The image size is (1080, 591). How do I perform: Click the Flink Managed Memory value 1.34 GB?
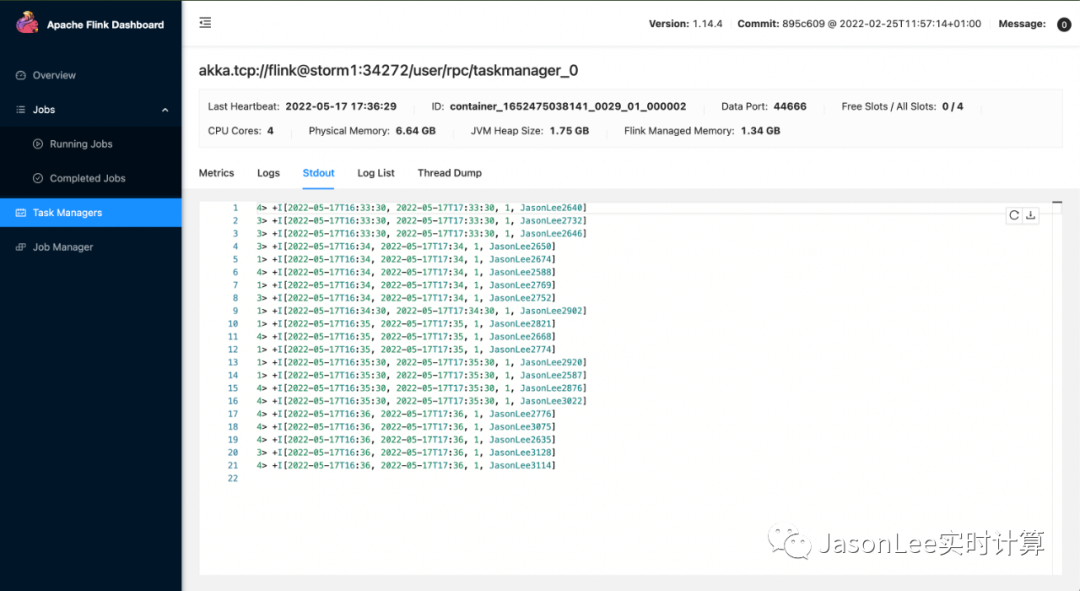point(760,131)
